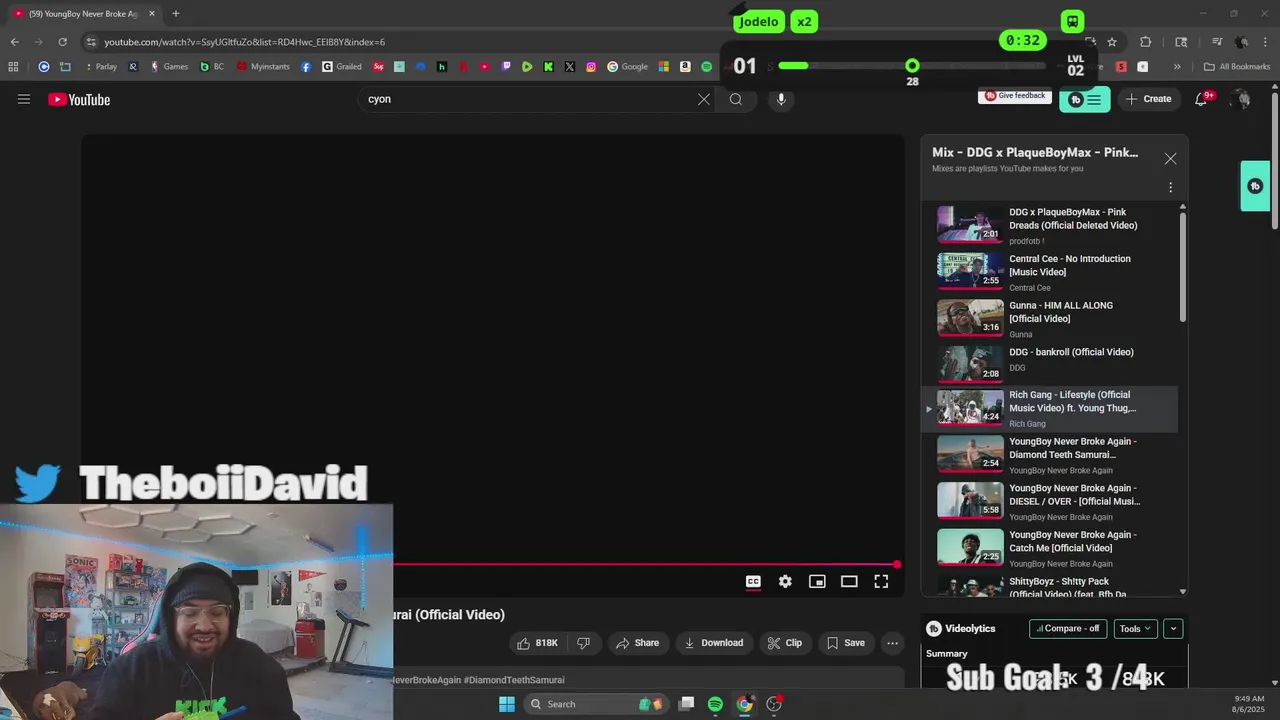Viewport: 1280px width, 720px height.
Task: Open the YouTube hamburger guide menu
Action: point(24,99)
